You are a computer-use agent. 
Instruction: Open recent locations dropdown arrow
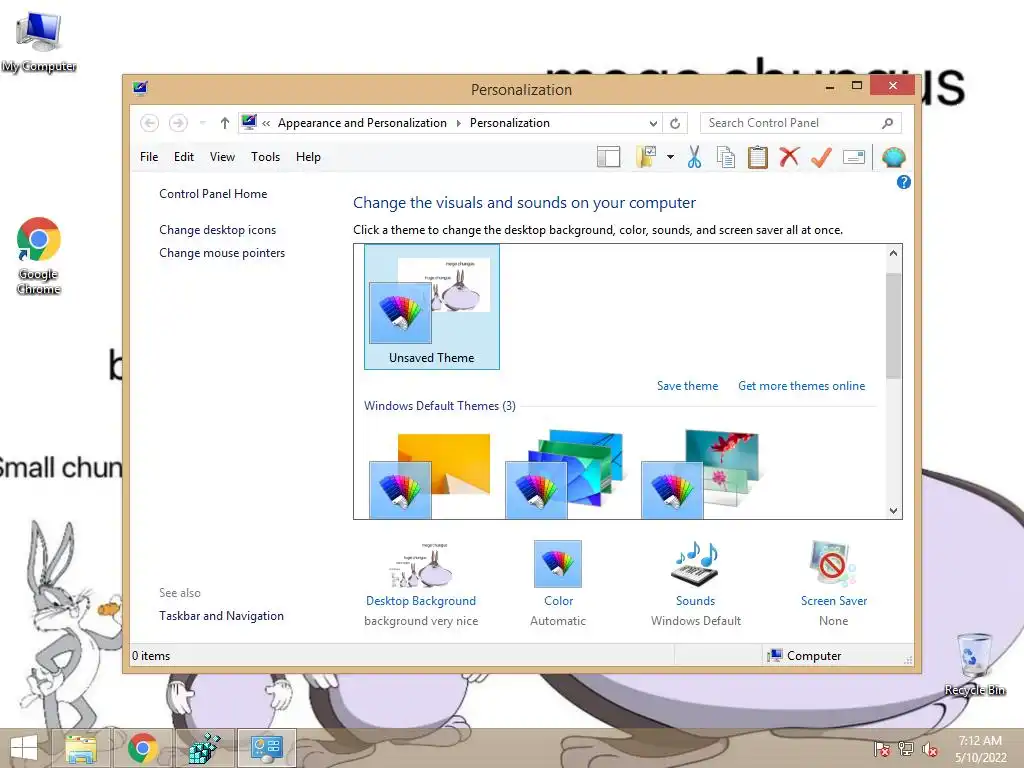coord(202,123)
